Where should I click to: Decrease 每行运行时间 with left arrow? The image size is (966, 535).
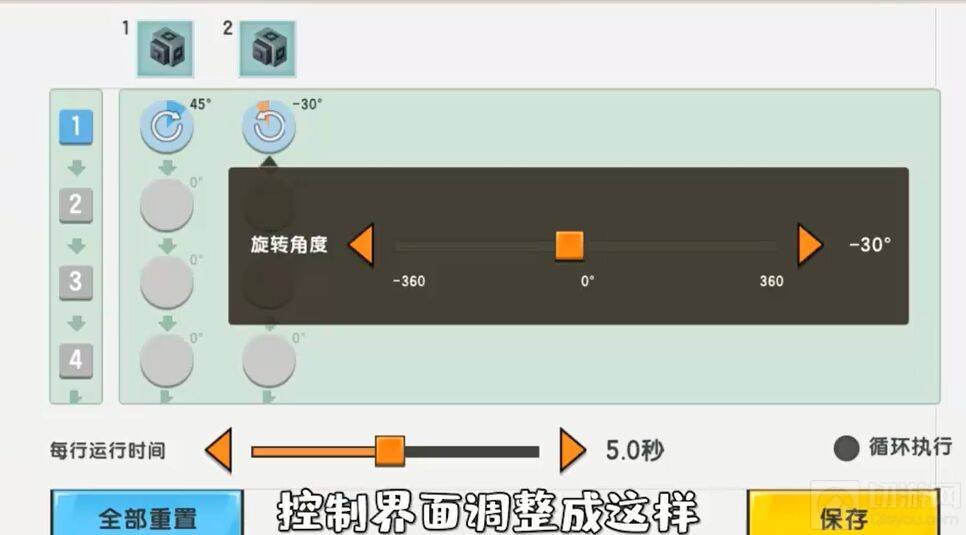coord(219,450)
